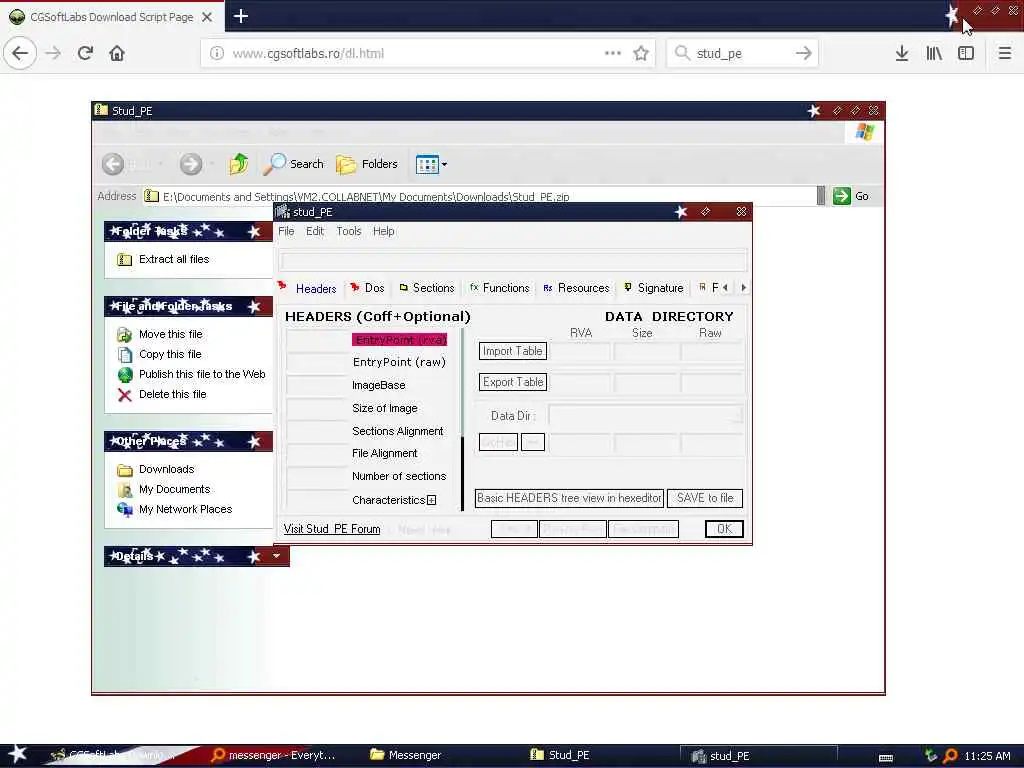Open Data Dir combo box
This screenshot has height=768, width=1024.
click(646, 415)
